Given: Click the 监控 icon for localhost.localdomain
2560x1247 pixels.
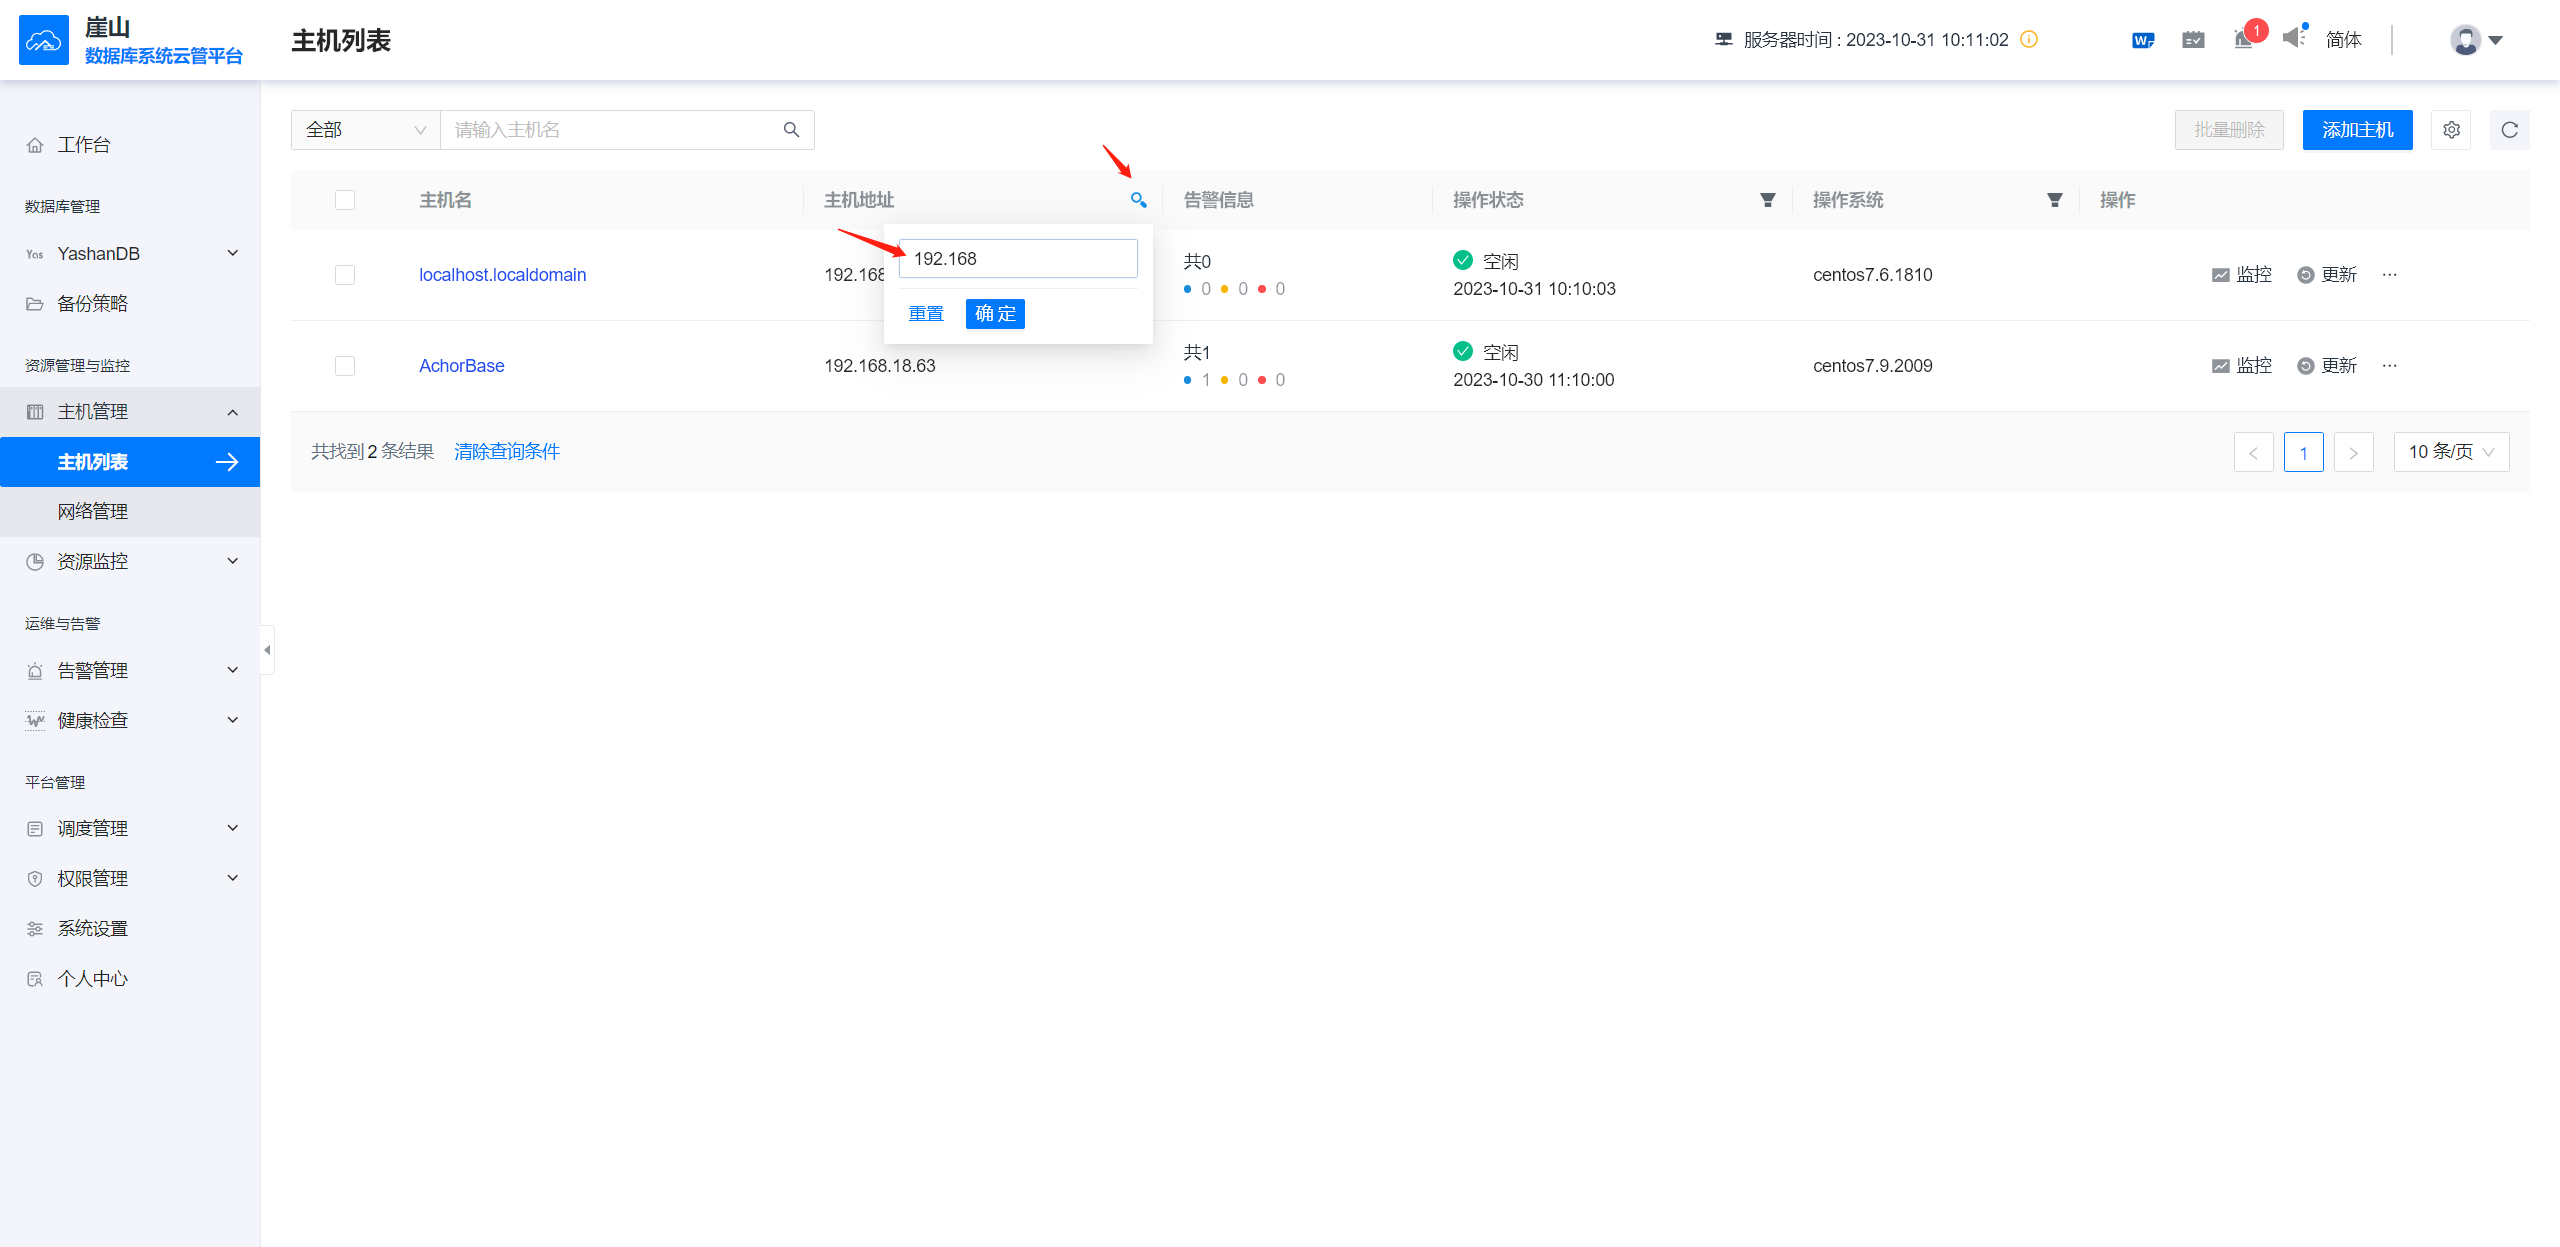Looking at the screenshot, I should 2221,275.
